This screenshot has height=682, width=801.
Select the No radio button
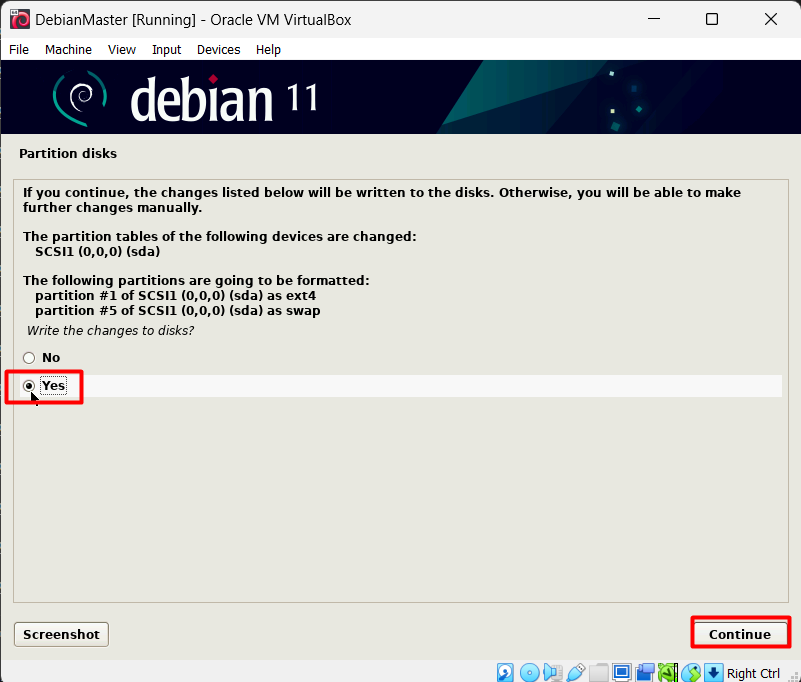point(29,358)
